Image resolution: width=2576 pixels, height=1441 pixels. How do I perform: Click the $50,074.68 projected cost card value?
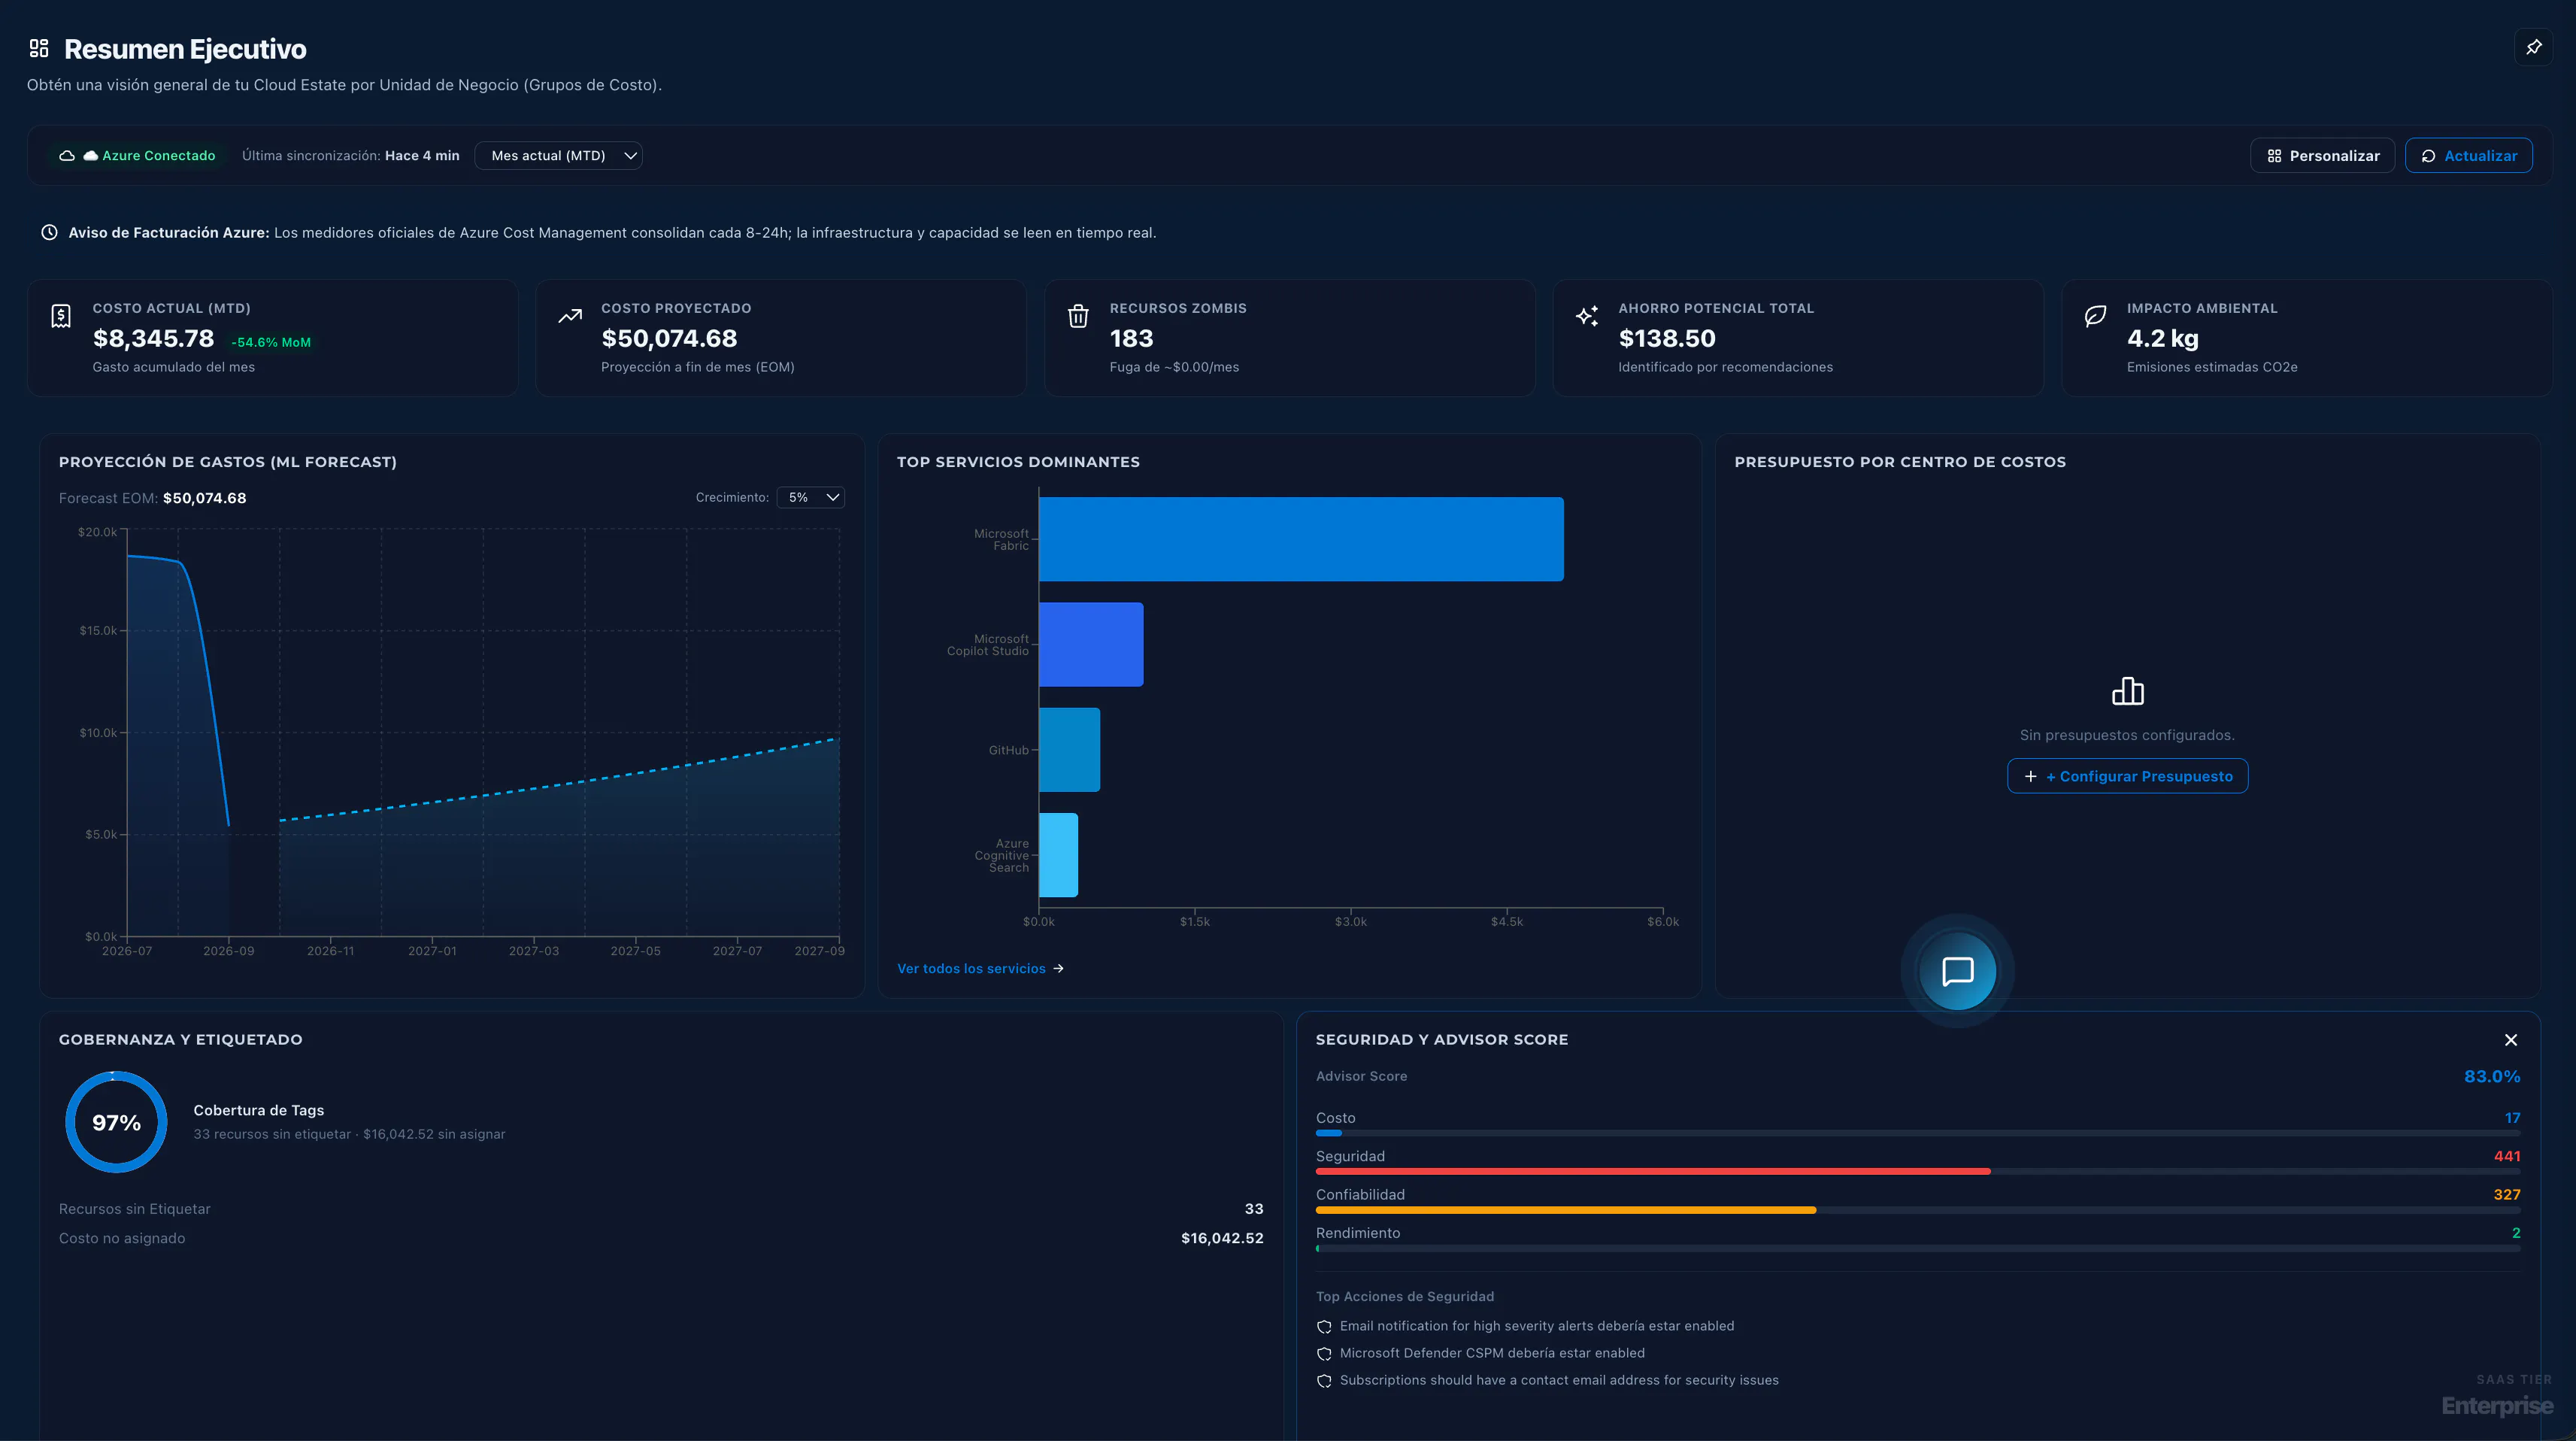click(669, 338)
